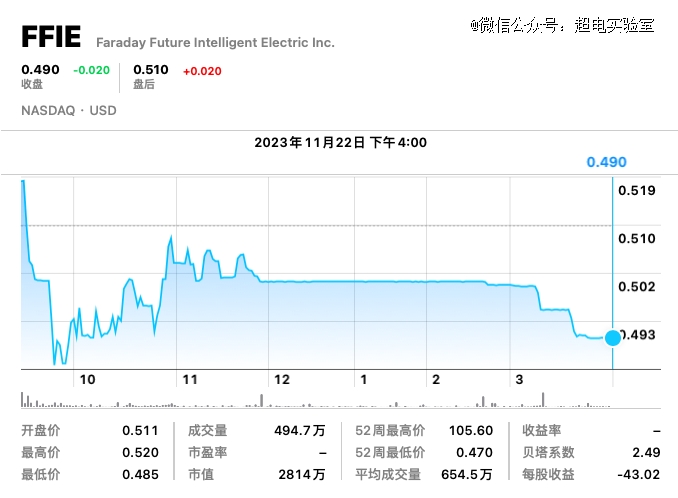
Task: Click the volume bars below the chart
Action: (x=316, y=400)
